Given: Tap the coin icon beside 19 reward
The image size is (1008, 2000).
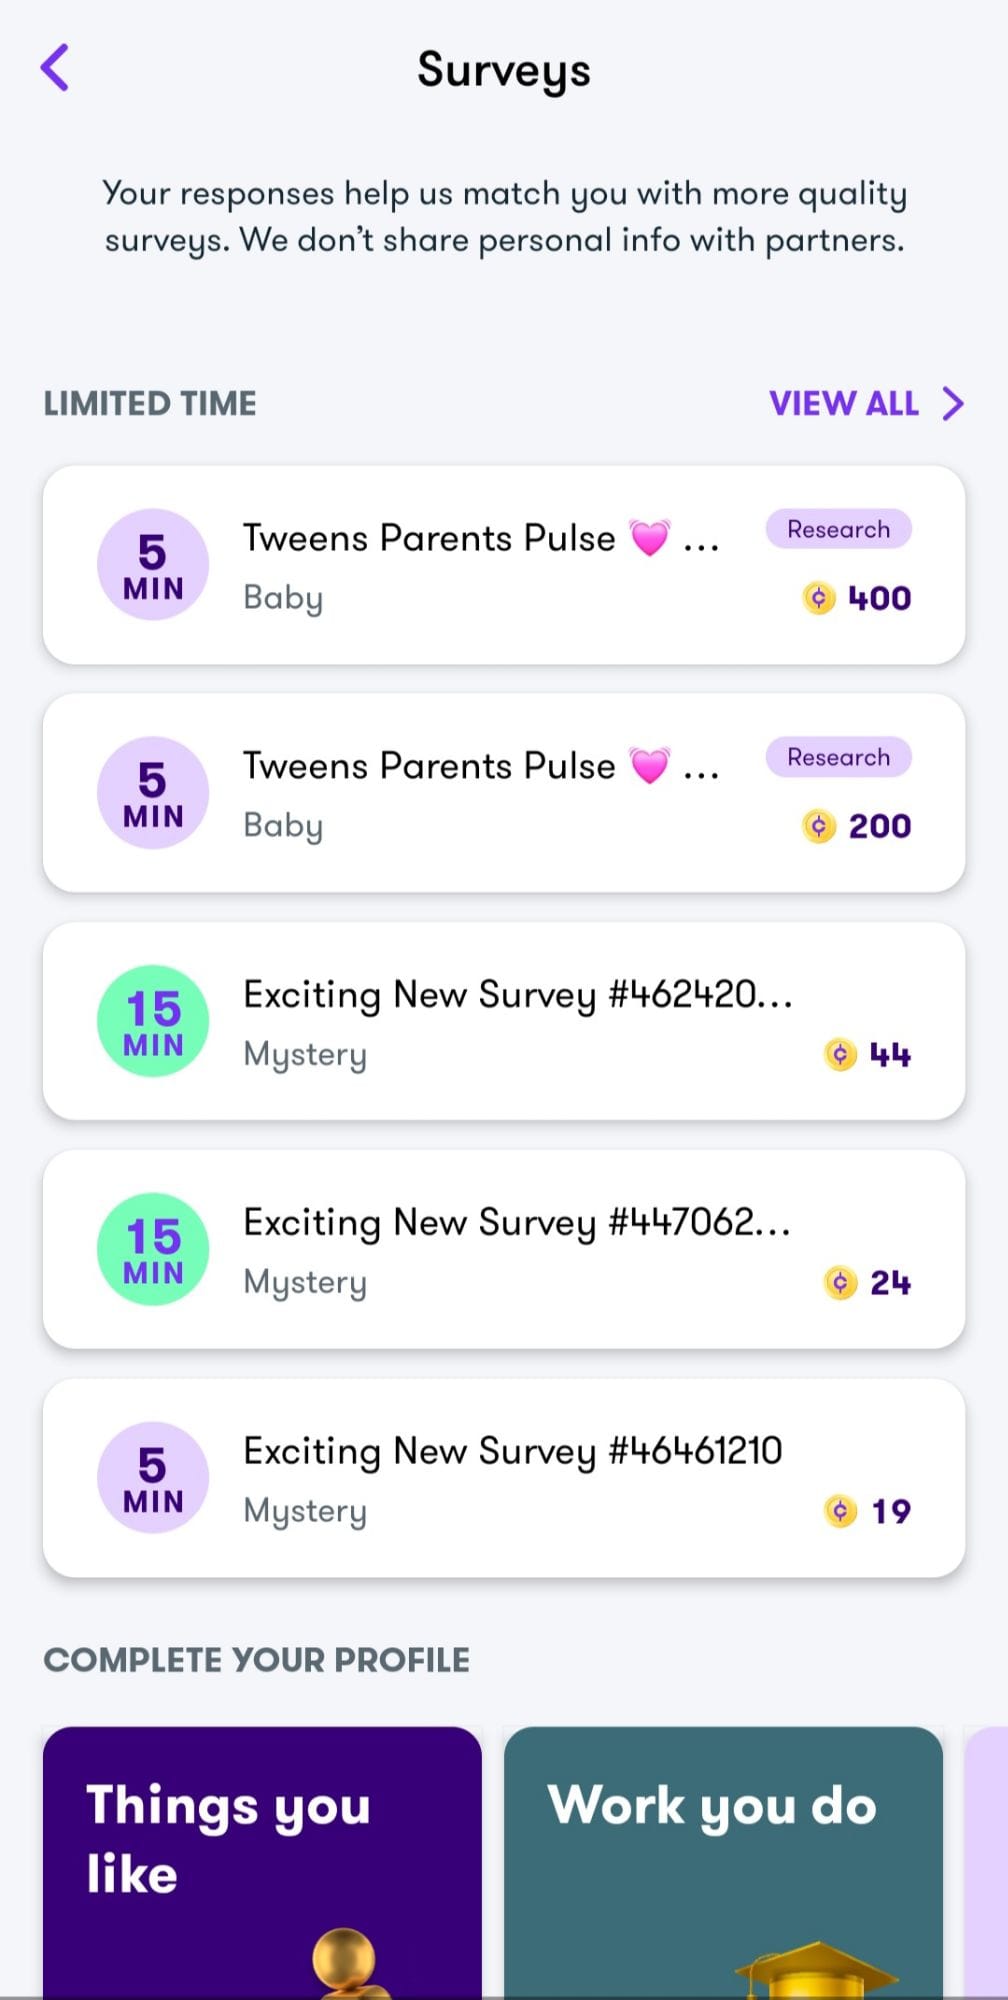Looking at the screenshot, I should (x=840, y=1510).
